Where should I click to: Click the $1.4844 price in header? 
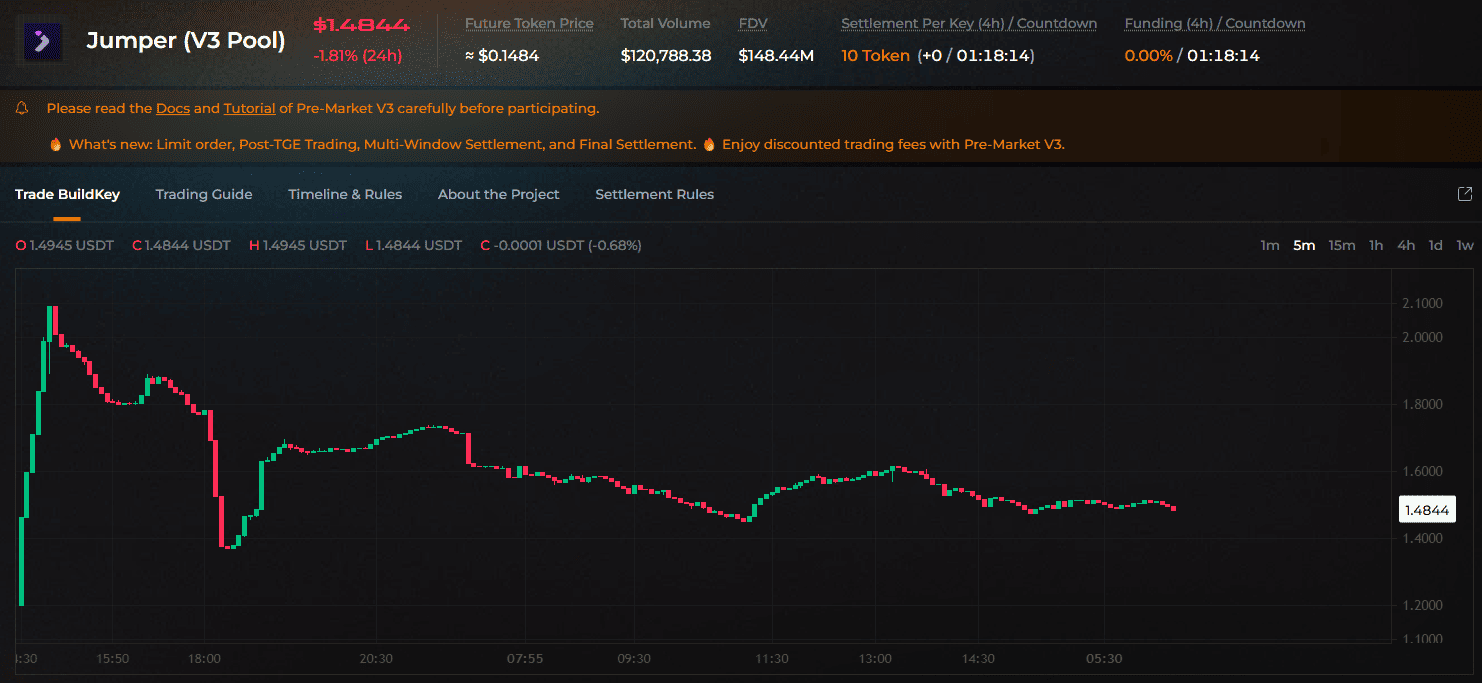pos(361,25)
